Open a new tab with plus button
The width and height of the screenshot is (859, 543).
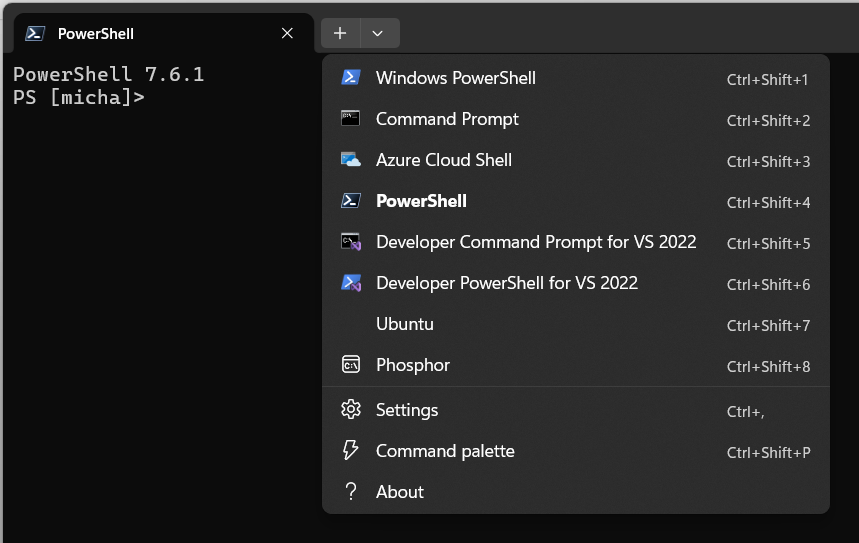click(340, 33)
